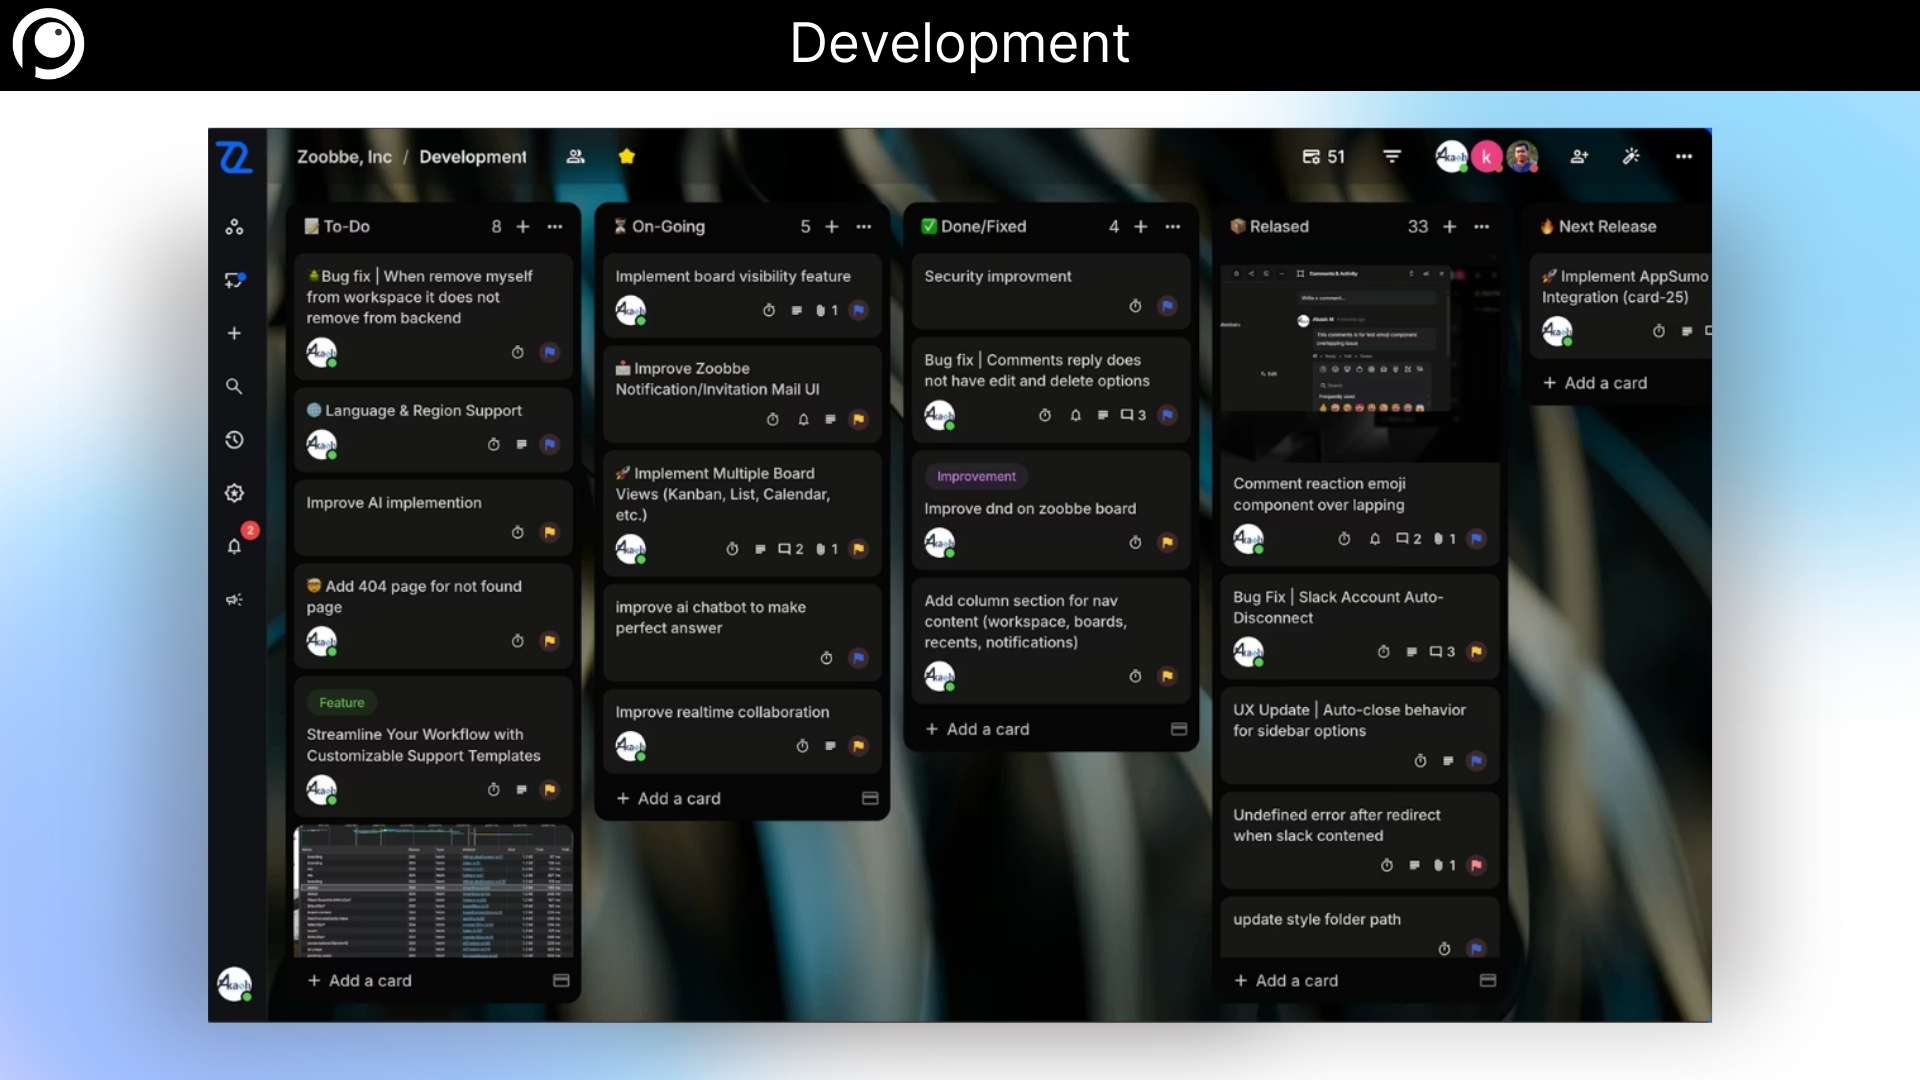Open the filter icon in the top bar
The image size is (1920, 1080).
click(x=1393, y=156)
